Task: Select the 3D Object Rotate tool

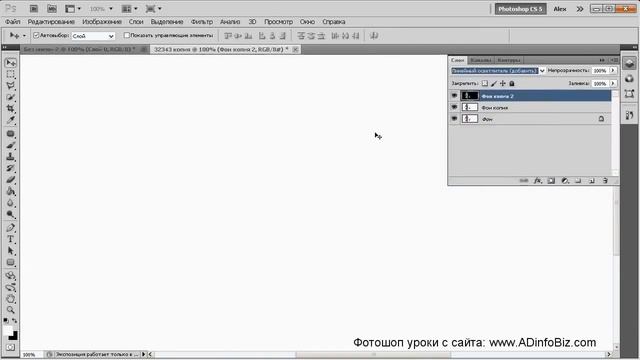Action: [x=11, y=276]
